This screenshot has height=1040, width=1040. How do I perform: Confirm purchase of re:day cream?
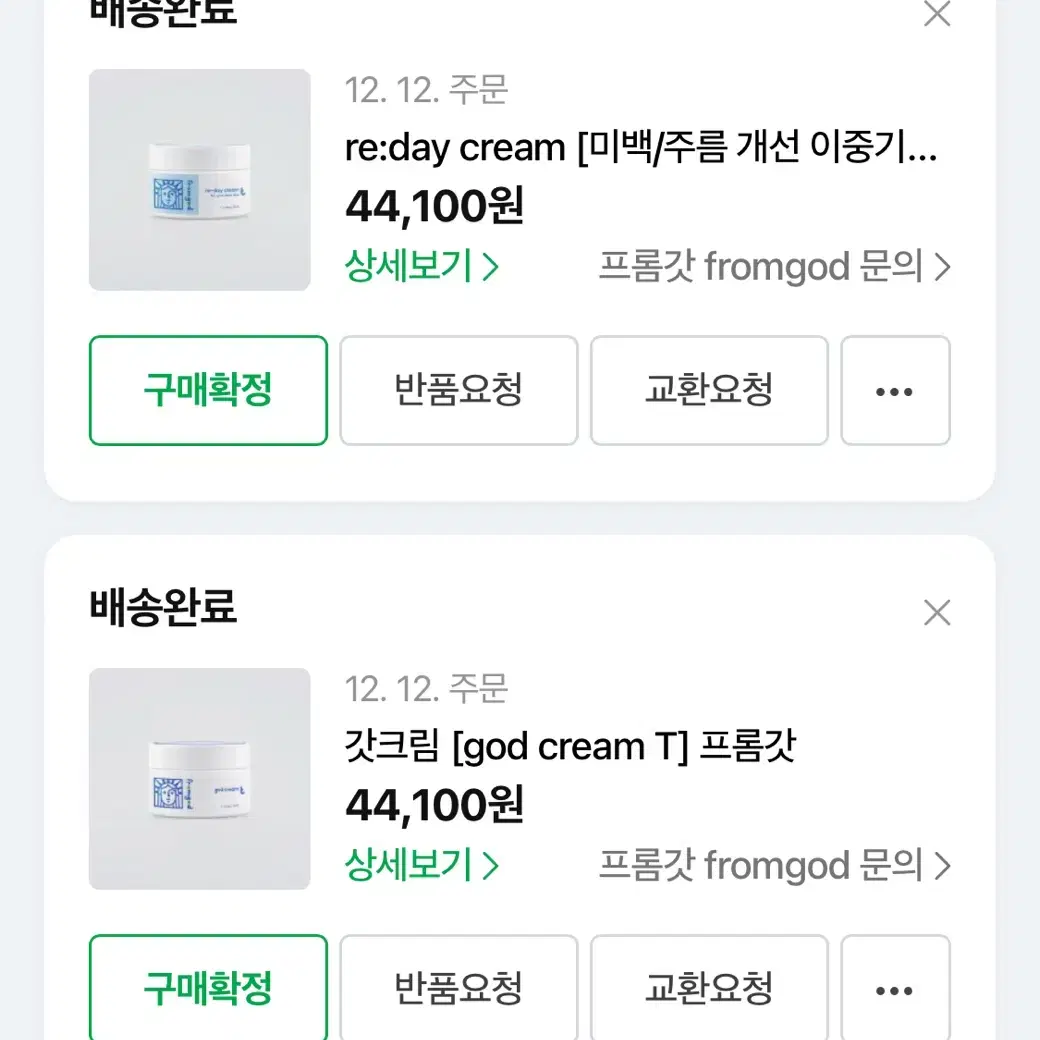tap(208, 391)
